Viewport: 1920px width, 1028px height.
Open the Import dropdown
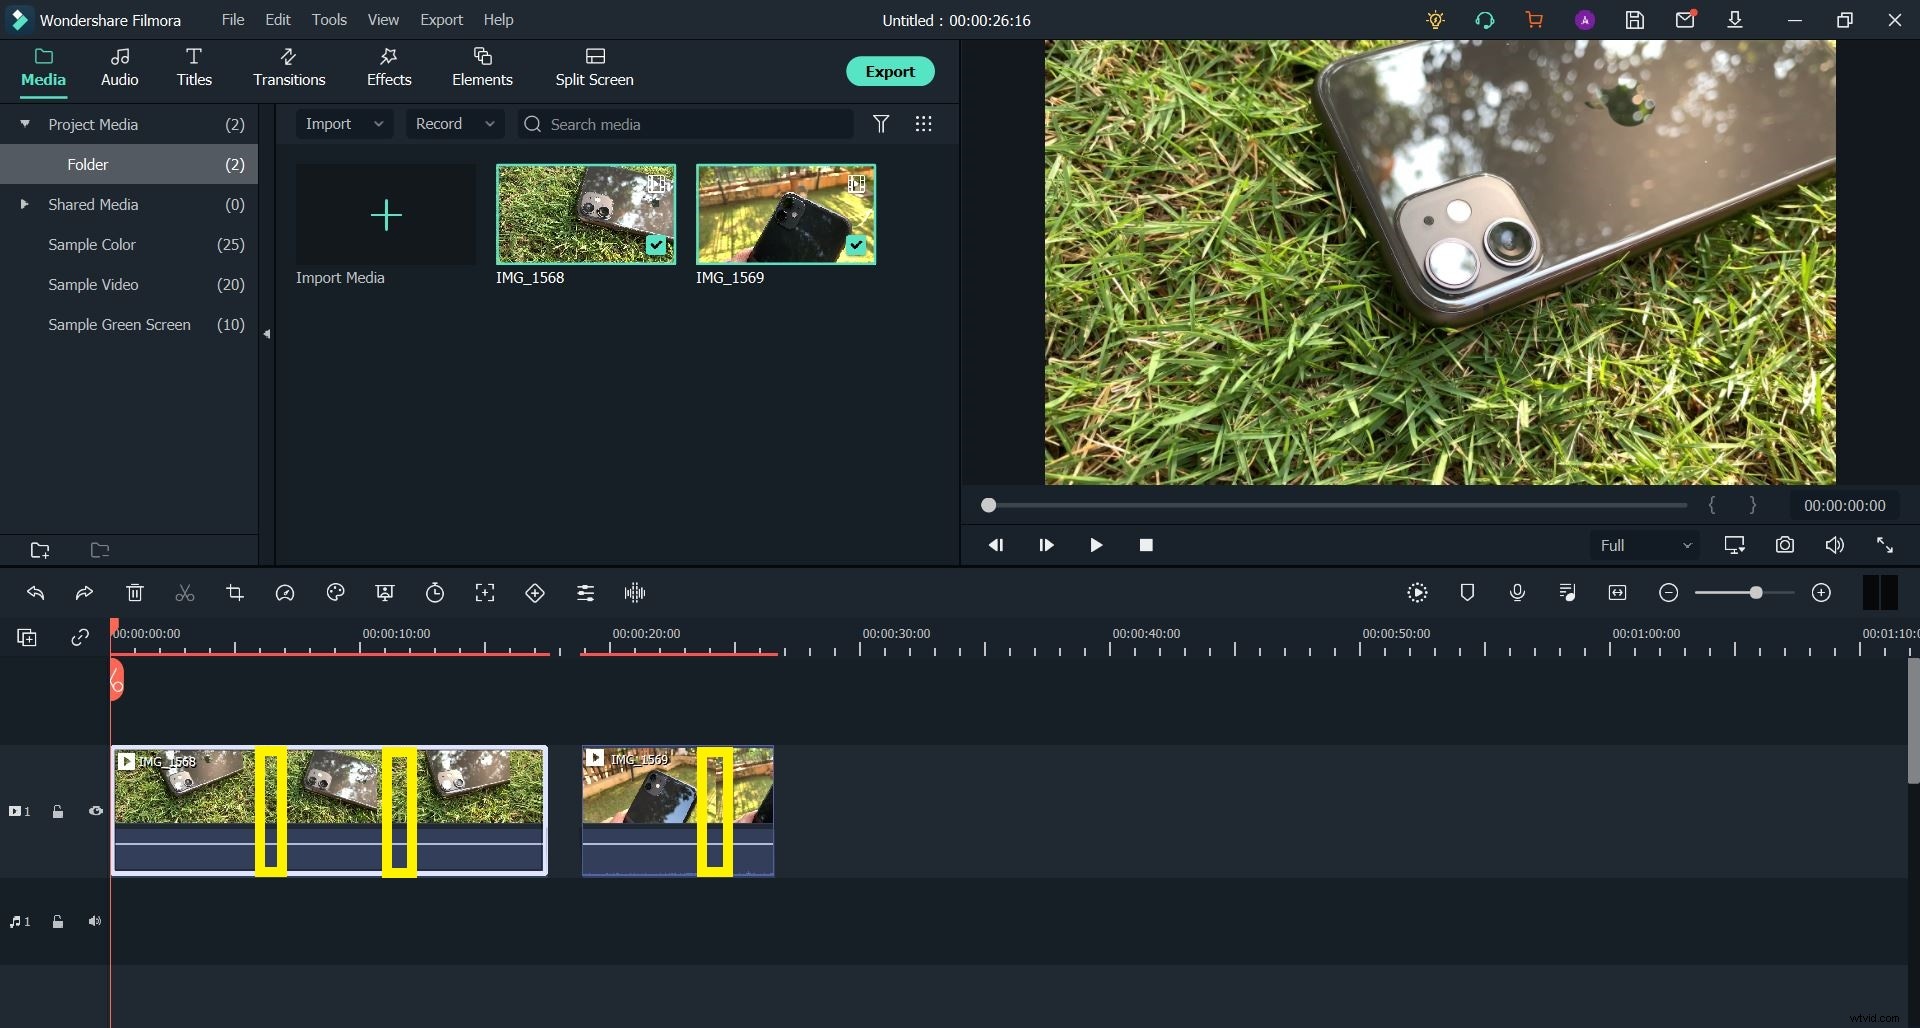point(343,124)
